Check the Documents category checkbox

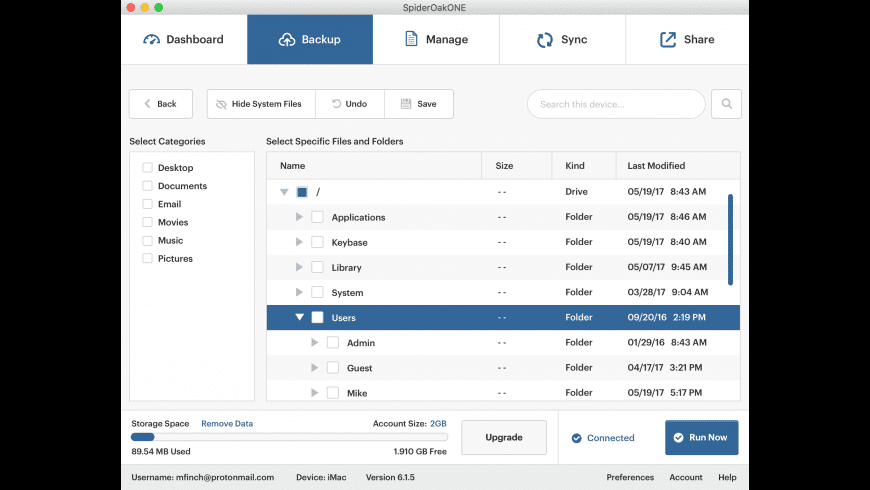coord(148,186)
